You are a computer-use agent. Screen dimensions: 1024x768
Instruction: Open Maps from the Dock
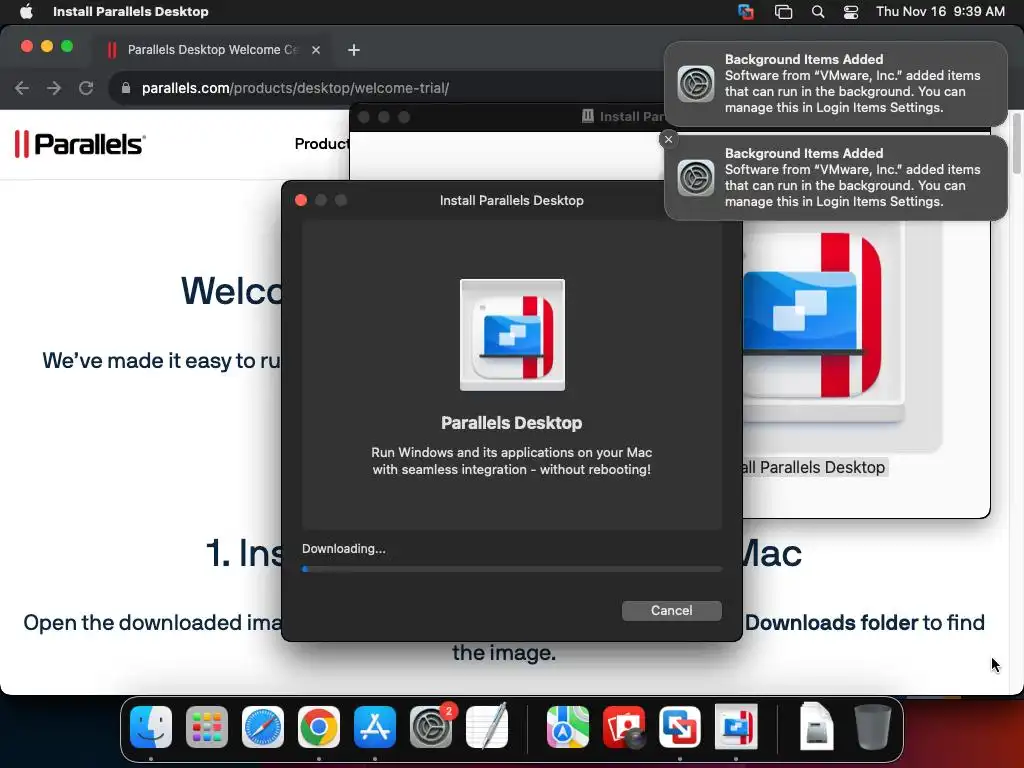pos(568,727)
